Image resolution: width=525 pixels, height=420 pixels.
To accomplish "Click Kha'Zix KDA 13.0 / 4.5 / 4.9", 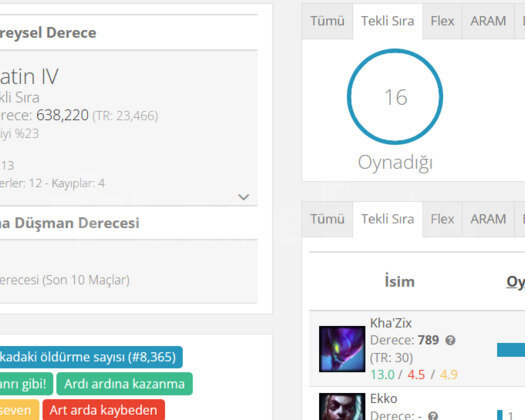I will 414,374.
